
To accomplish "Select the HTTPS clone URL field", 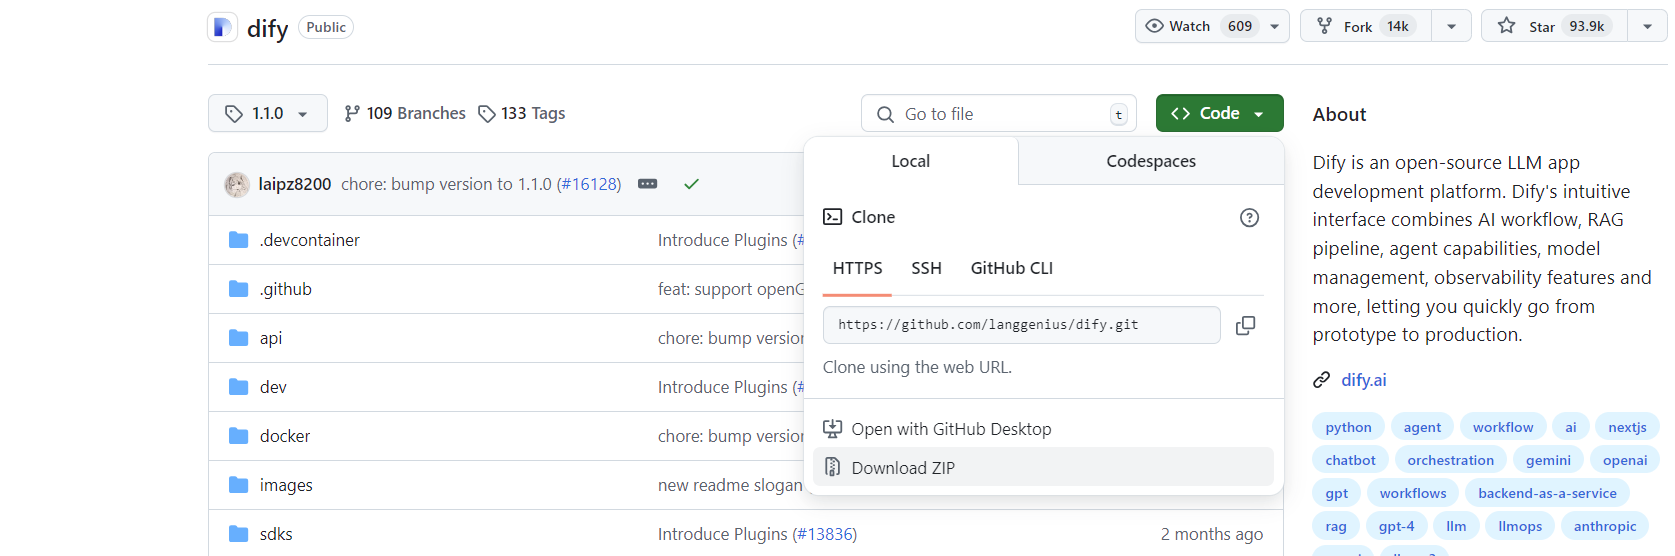I will 1022,325.
